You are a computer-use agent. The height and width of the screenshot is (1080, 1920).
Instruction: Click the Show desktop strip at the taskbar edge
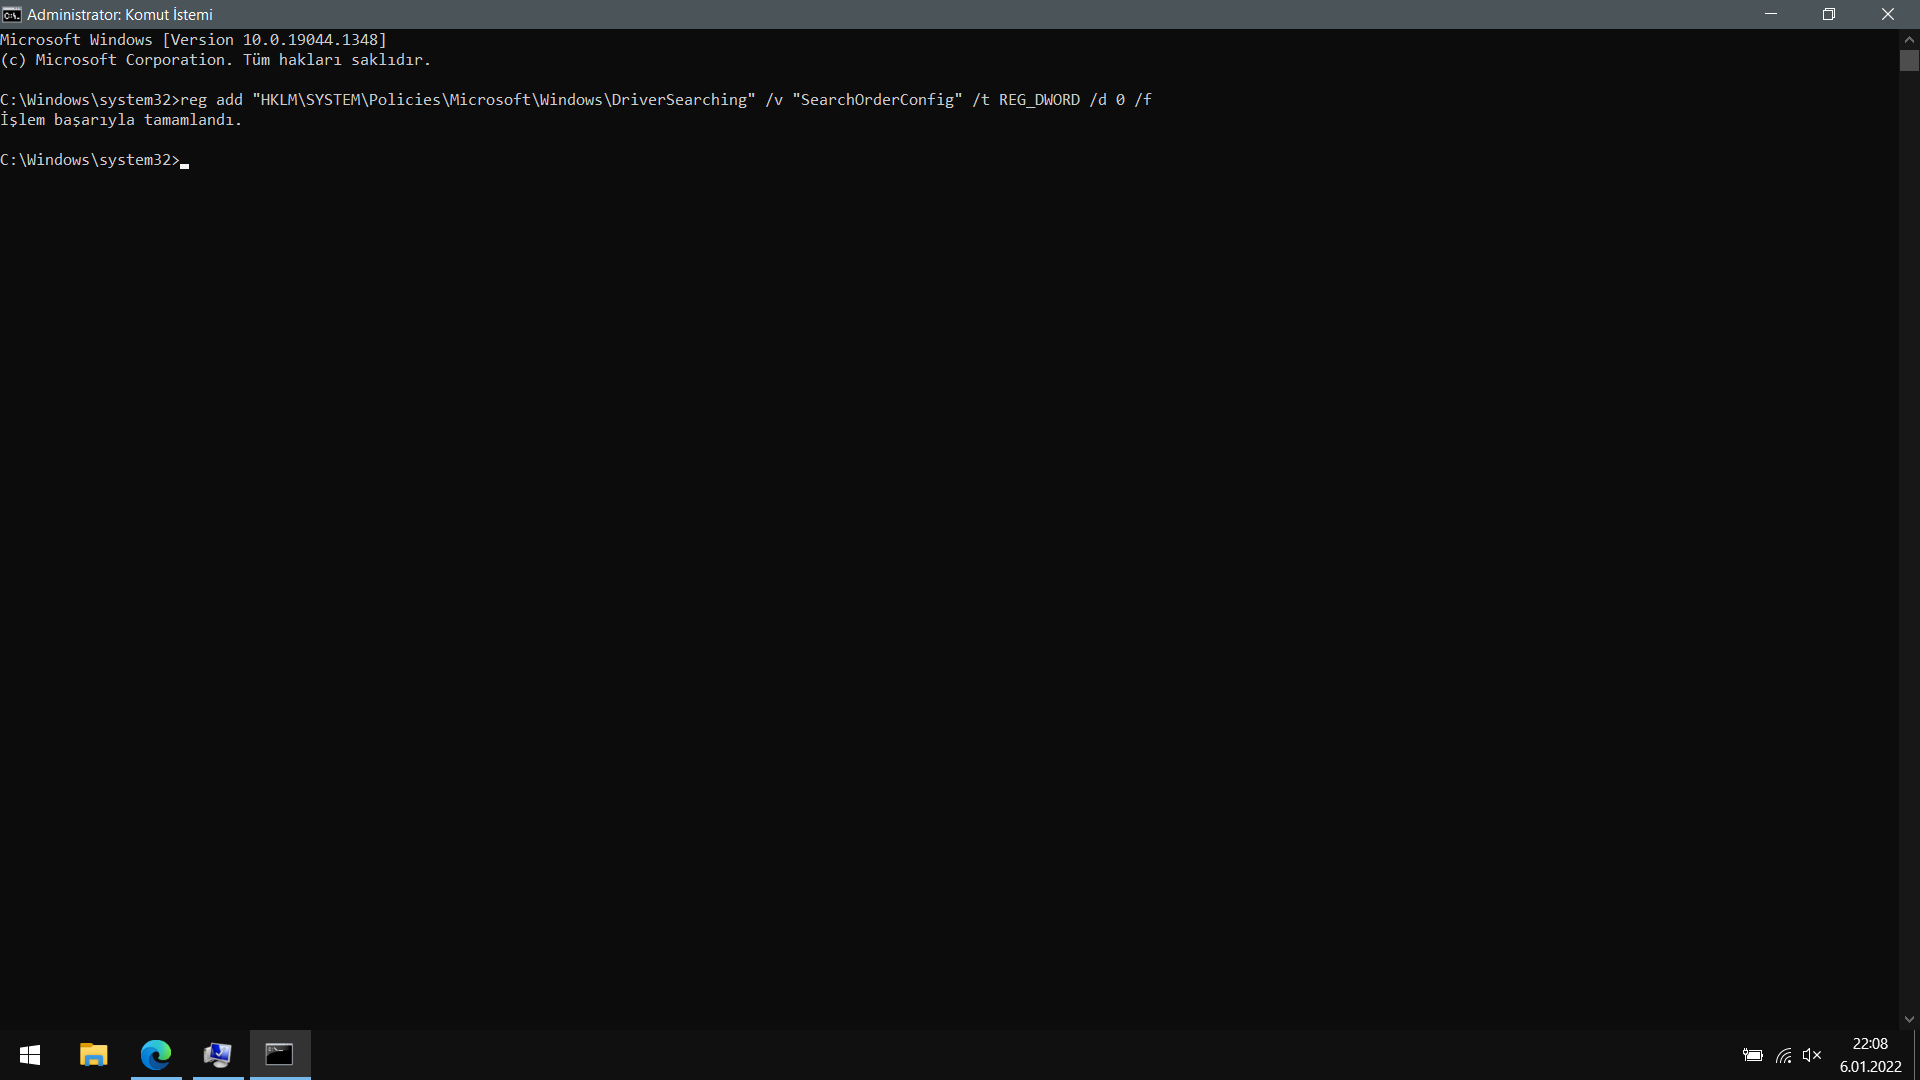(1916, 1055)
